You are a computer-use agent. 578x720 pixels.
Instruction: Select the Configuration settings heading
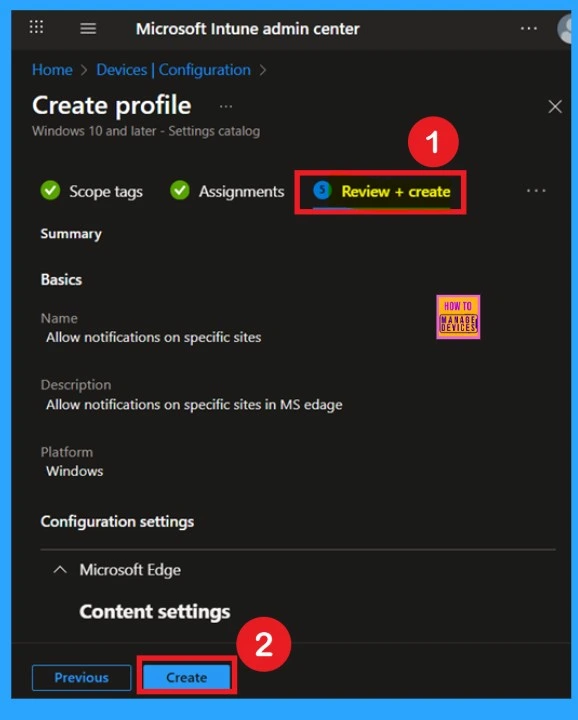click(117, 522)
